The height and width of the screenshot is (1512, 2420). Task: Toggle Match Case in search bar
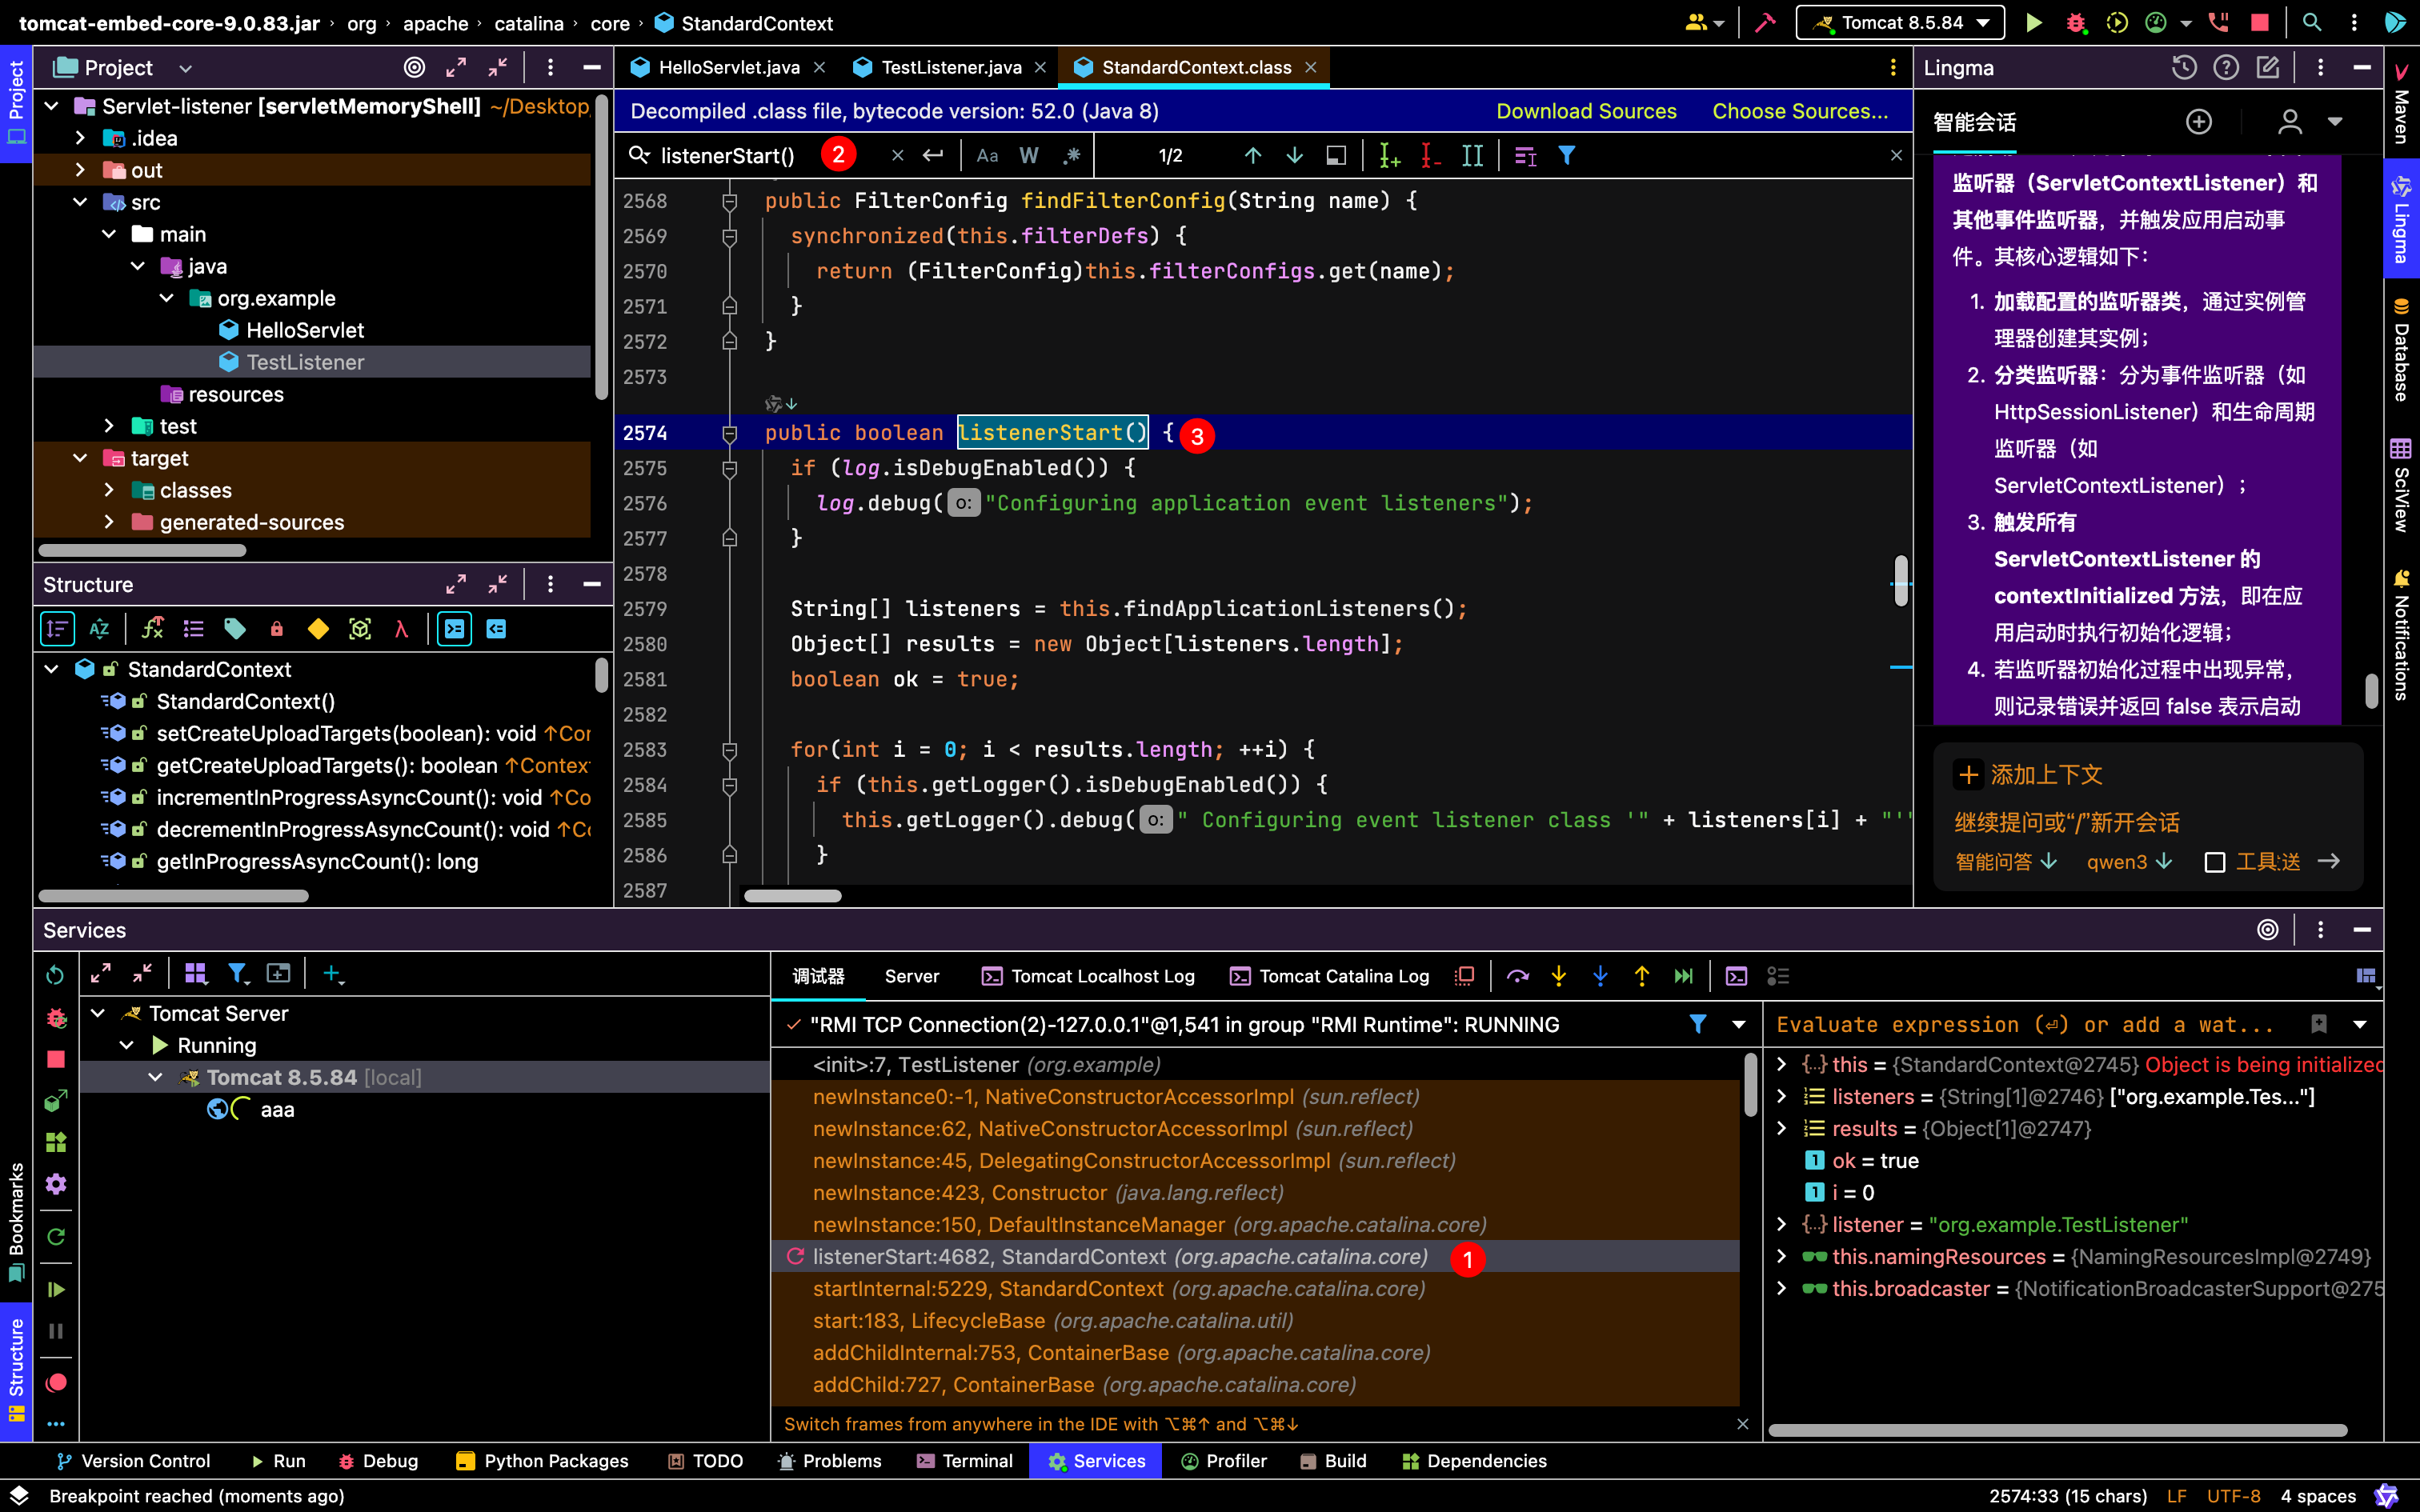point(987,155)
